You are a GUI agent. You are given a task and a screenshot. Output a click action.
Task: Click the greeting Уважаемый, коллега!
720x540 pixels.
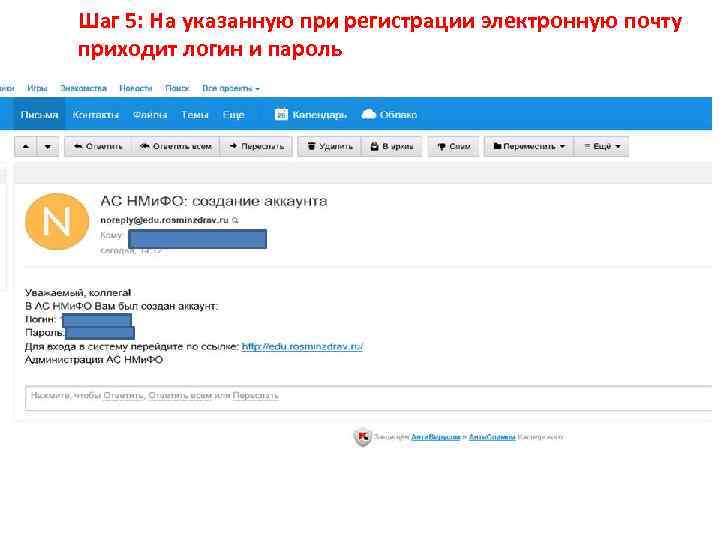tap(78, 292)
